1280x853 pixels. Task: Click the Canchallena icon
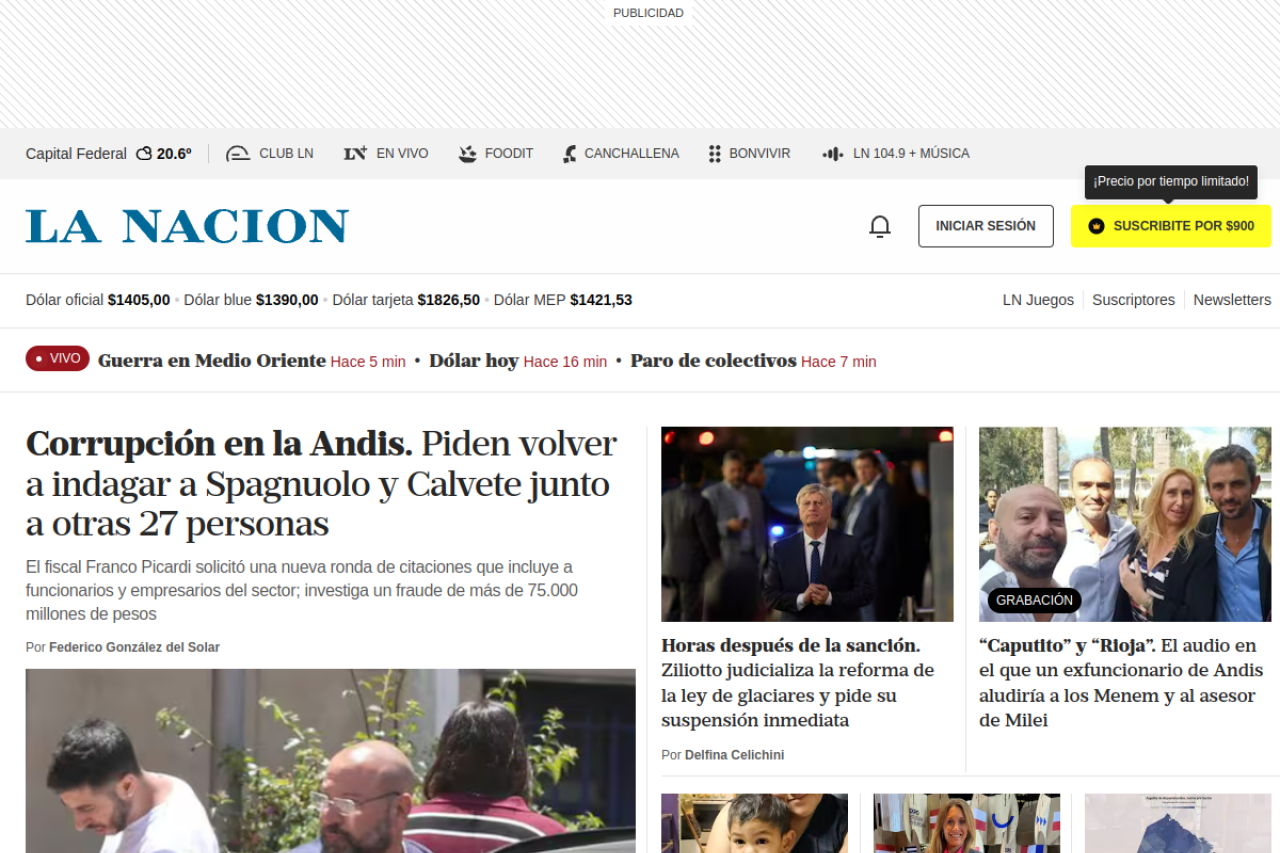click(x=569, y=154)
